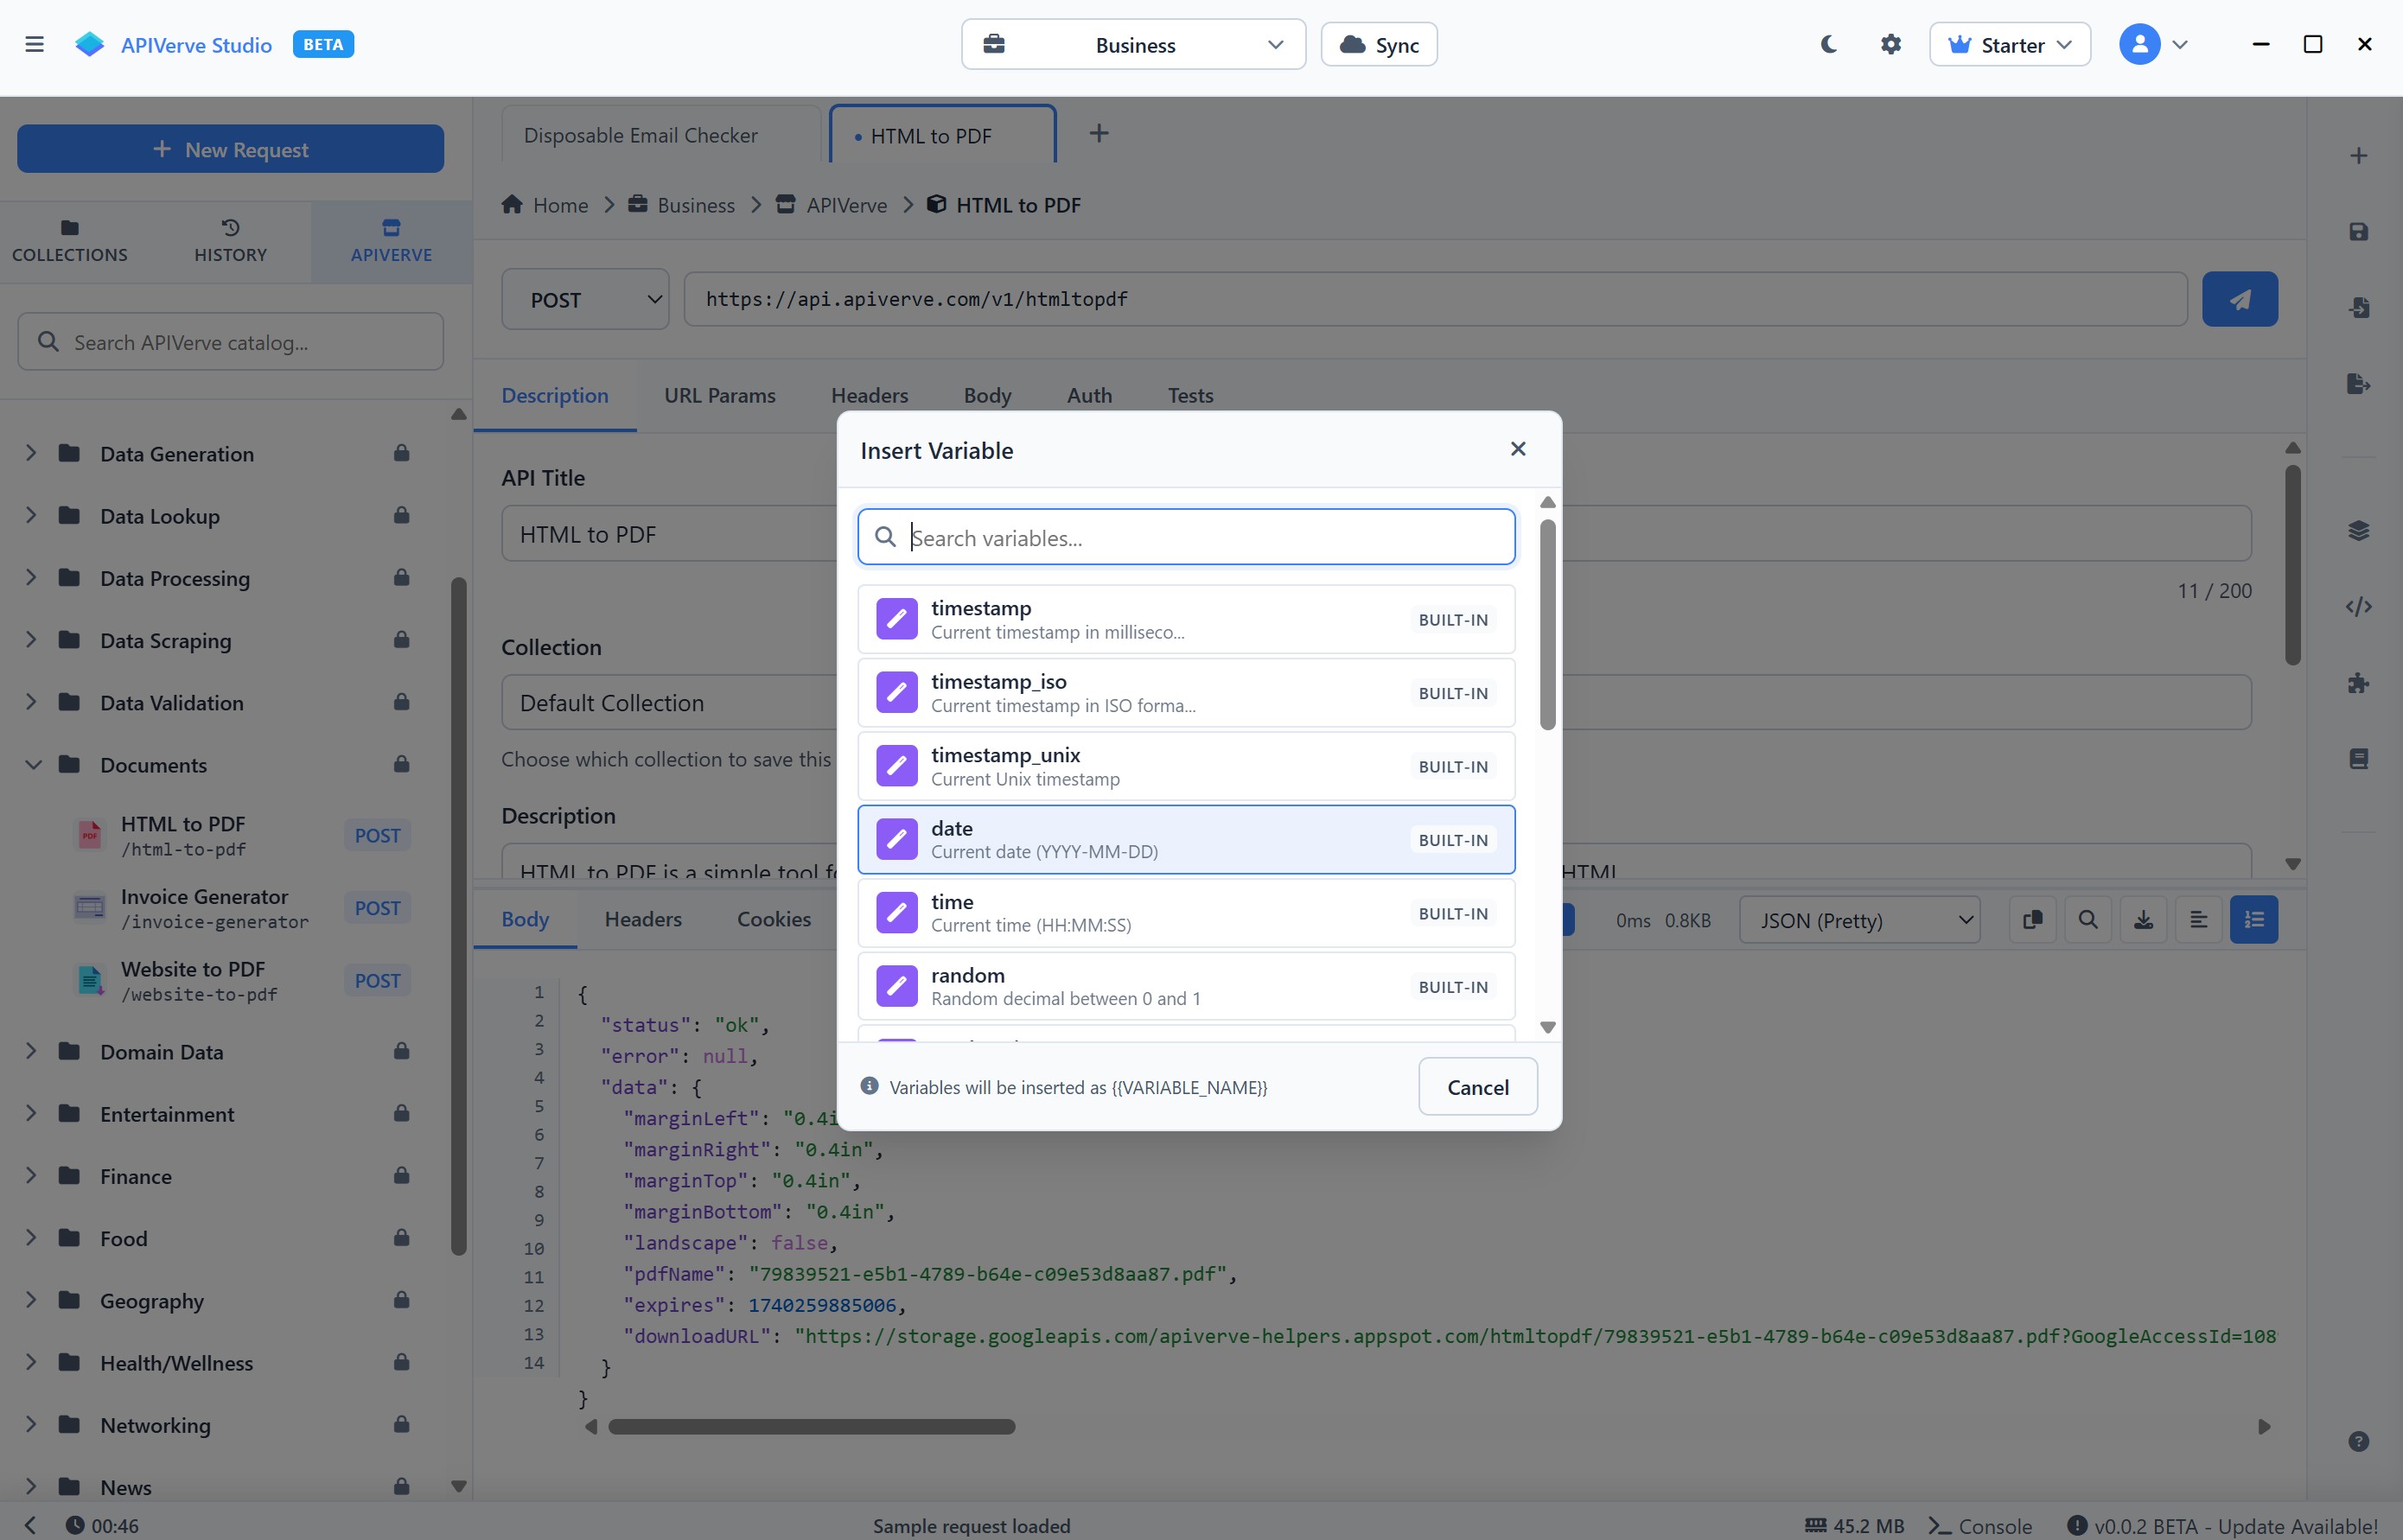Image resolution: width=2403 pixels, height=1540 pixels.
Task: Click the download response icon
Action: coord(2143,920)
